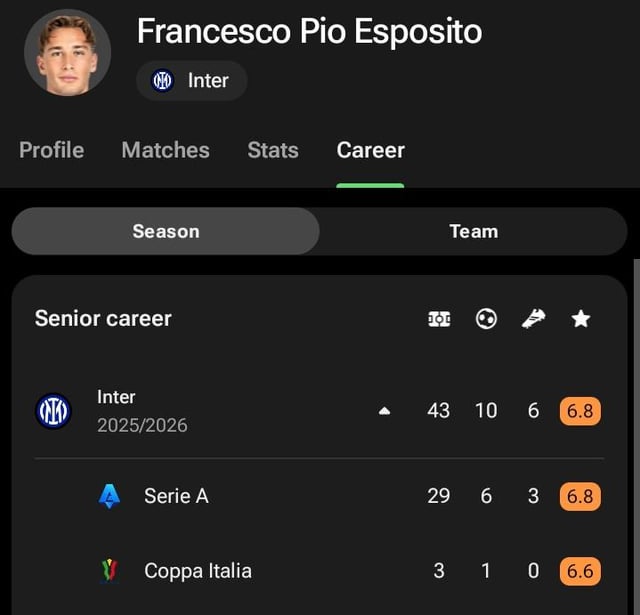Click the goals football column icon

[x=486, y=319]
